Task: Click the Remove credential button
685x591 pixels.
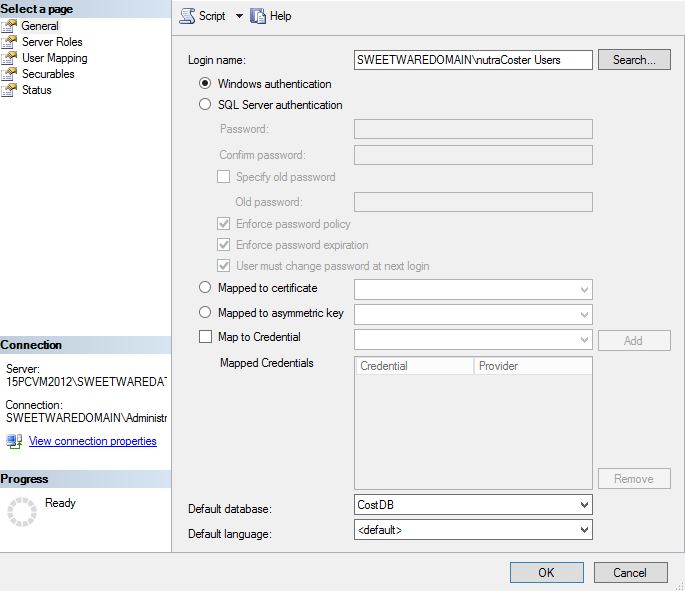Action: [x=634, y=479]
